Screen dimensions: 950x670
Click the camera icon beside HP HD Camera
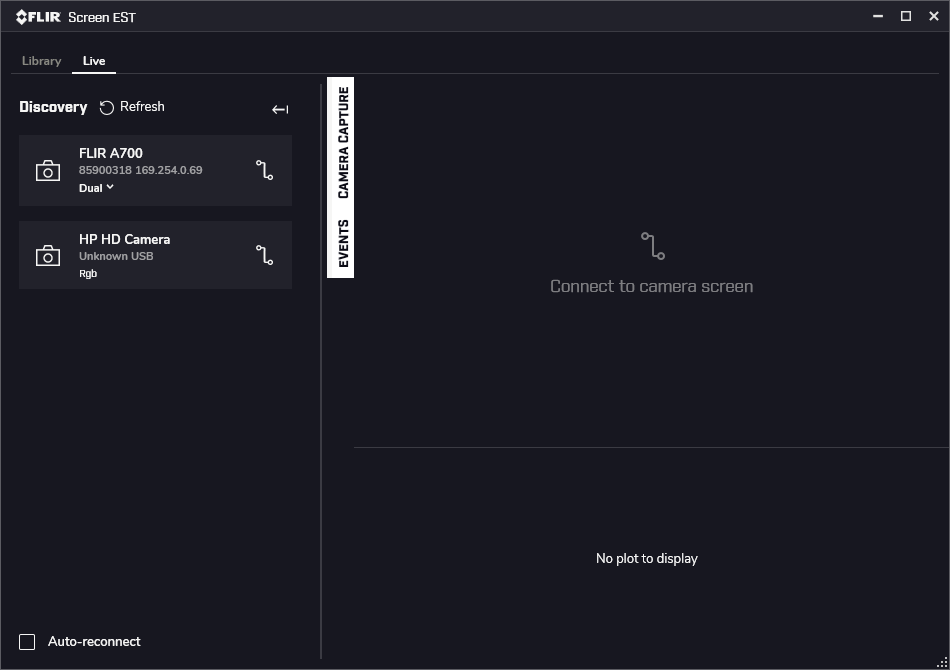pyautogui.click(x=48, y=256)
